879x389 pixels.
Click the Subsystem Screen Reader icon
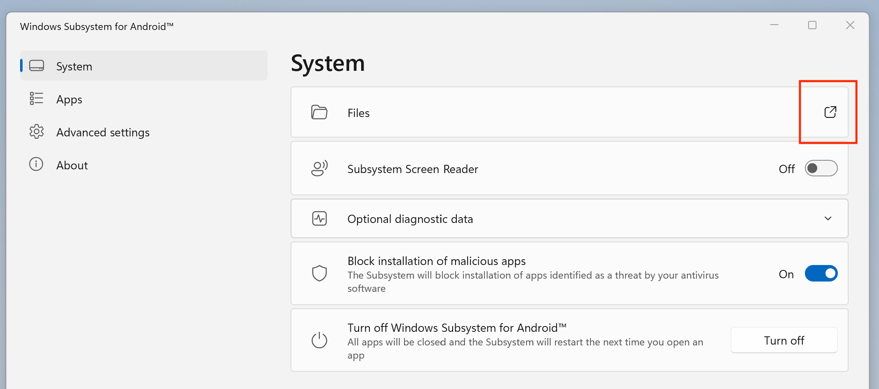(x=319, y=168)
